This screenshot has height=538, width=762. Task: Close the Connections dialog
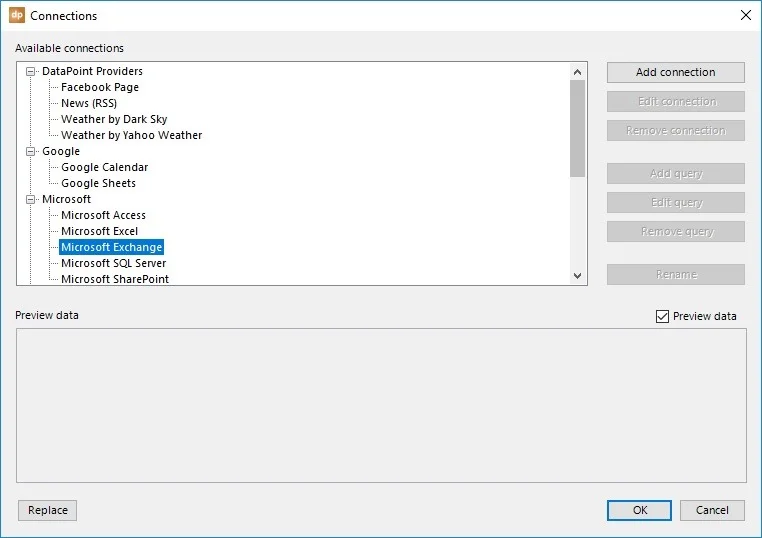pyautogui.click(x=745, y=15)
